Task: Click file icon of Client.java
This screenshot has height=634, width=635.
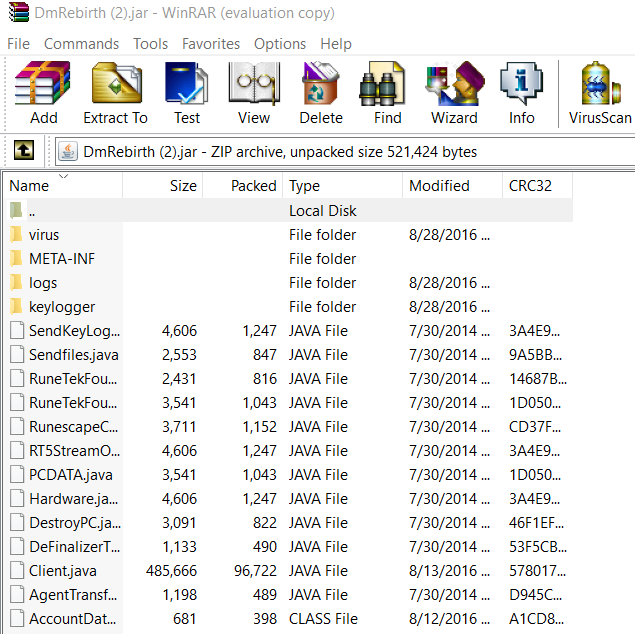Action: point(17,570)
